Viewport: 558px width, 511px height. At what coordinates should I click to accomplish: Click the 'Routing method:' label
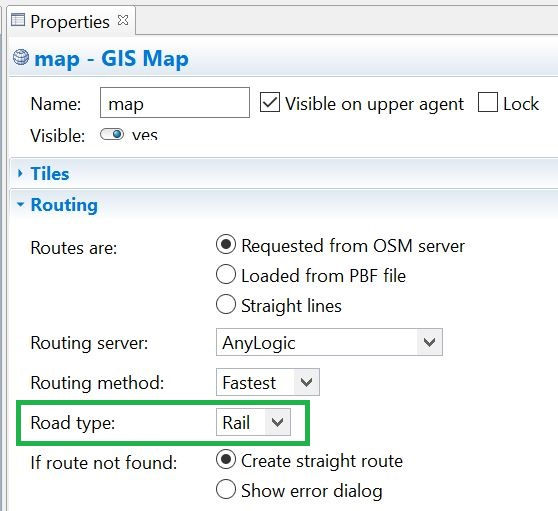pos(97,383)
